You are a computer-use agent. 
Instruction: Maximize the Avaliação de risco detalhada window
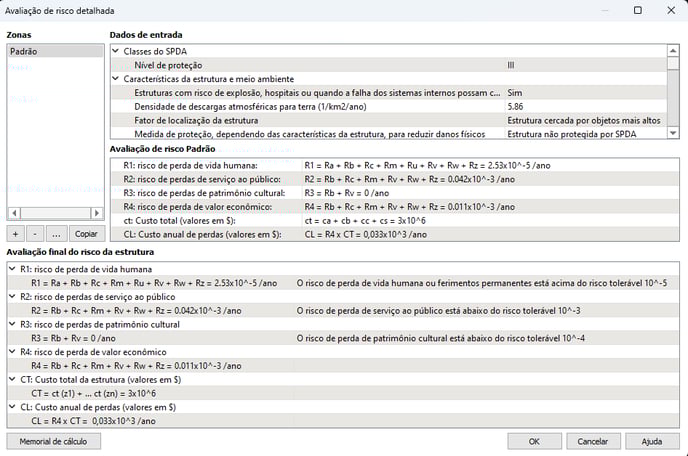tap(638, 10)
